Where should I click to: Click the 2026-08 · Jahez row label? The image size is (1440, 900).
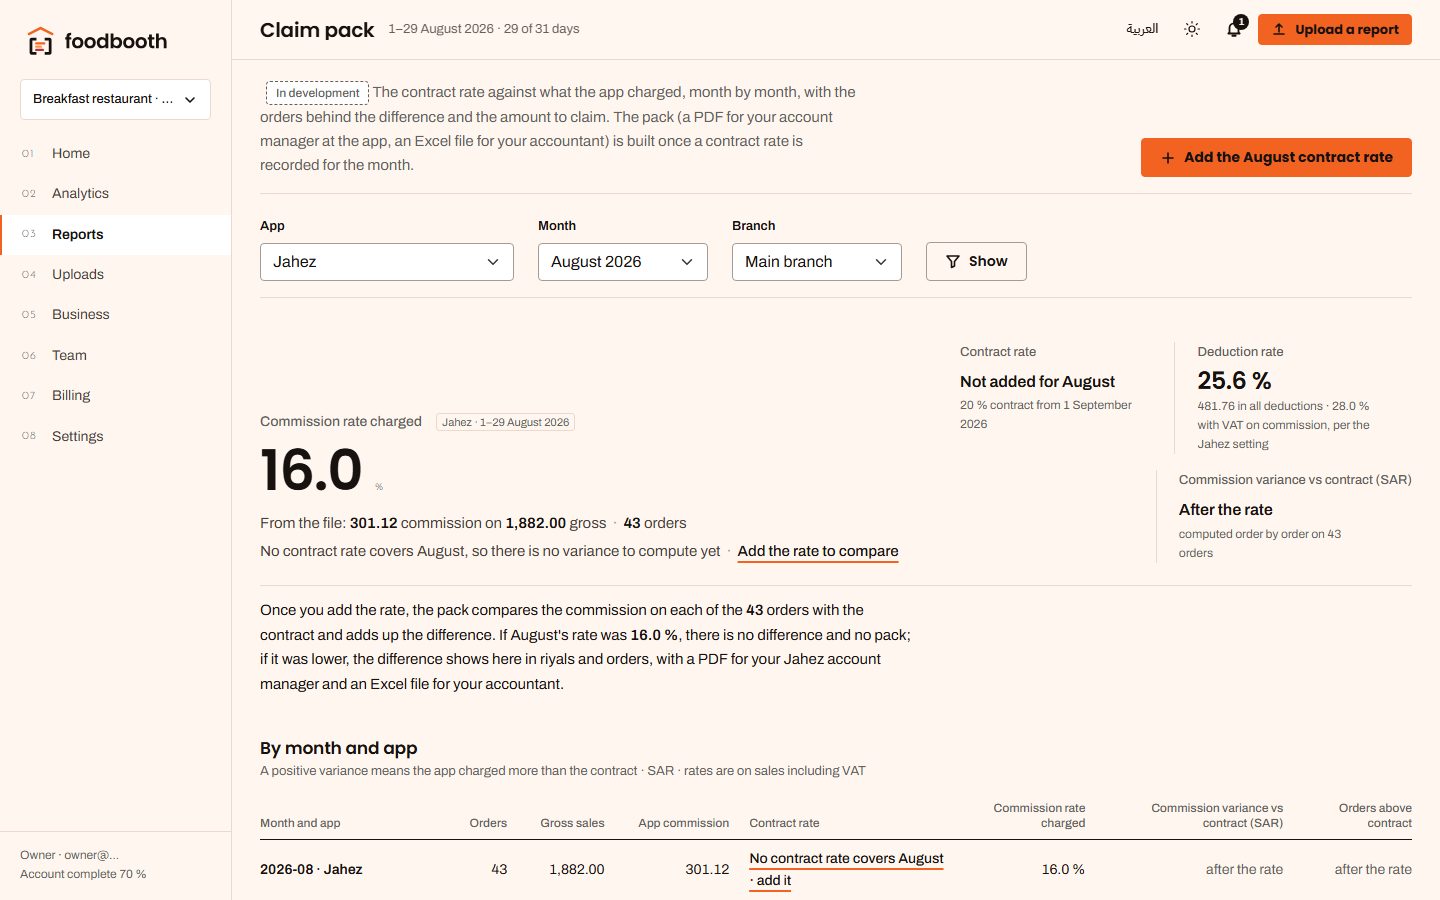pyautogui.click(x=311, y=869)
